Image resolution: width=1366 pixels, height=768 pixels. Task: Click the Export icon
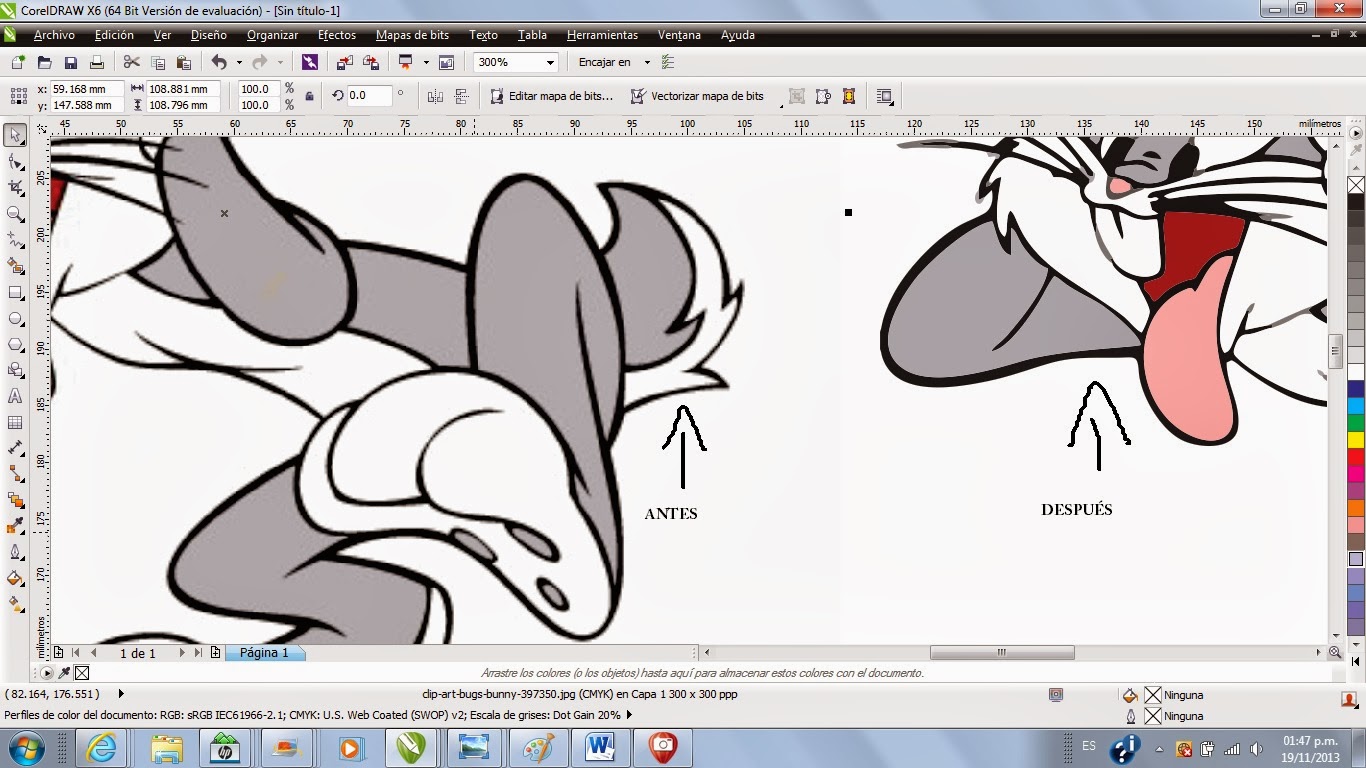tap(371, 62)
